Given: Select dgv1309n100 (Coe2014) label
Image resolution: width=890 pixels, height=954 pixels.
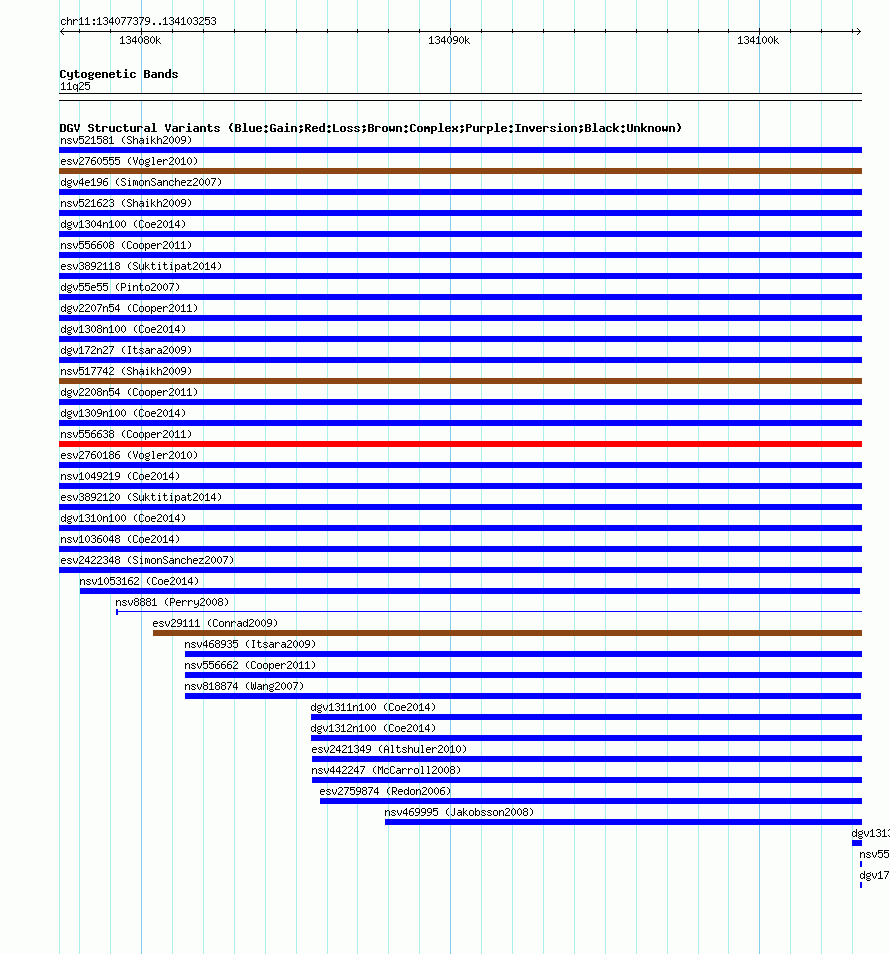Looking at the screenshot, I should 123,413.
